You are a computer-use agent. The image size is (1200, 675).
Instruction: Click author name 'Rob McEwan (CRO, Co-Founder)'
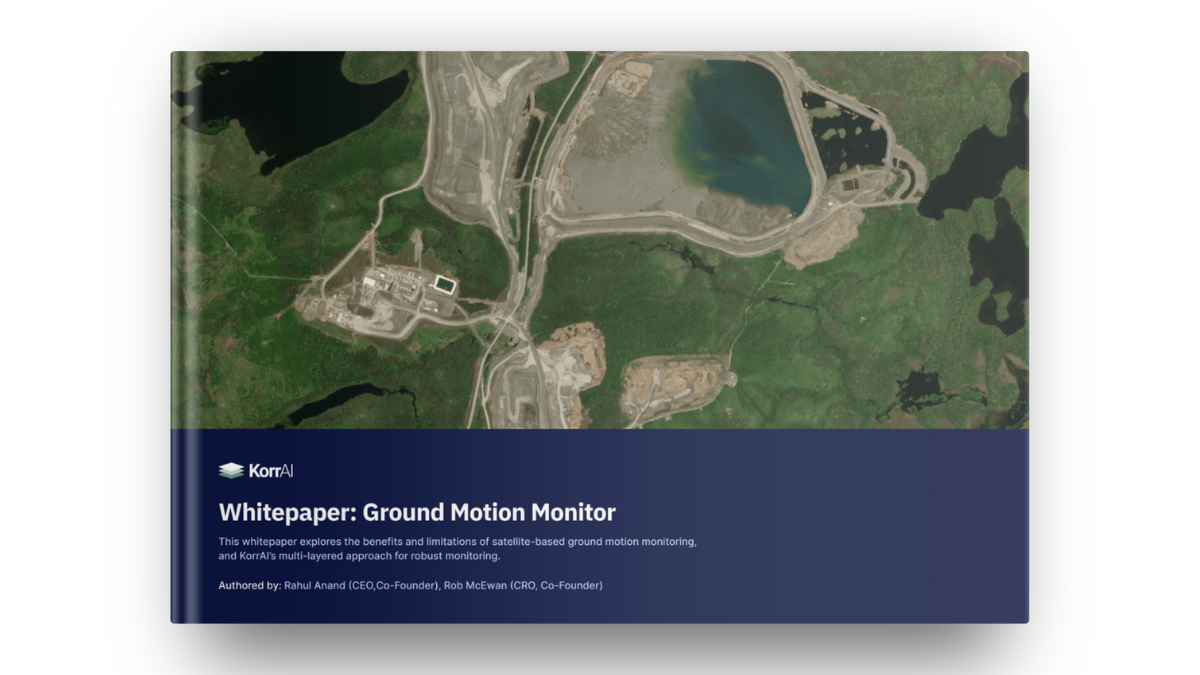click(x=523, y=585)
